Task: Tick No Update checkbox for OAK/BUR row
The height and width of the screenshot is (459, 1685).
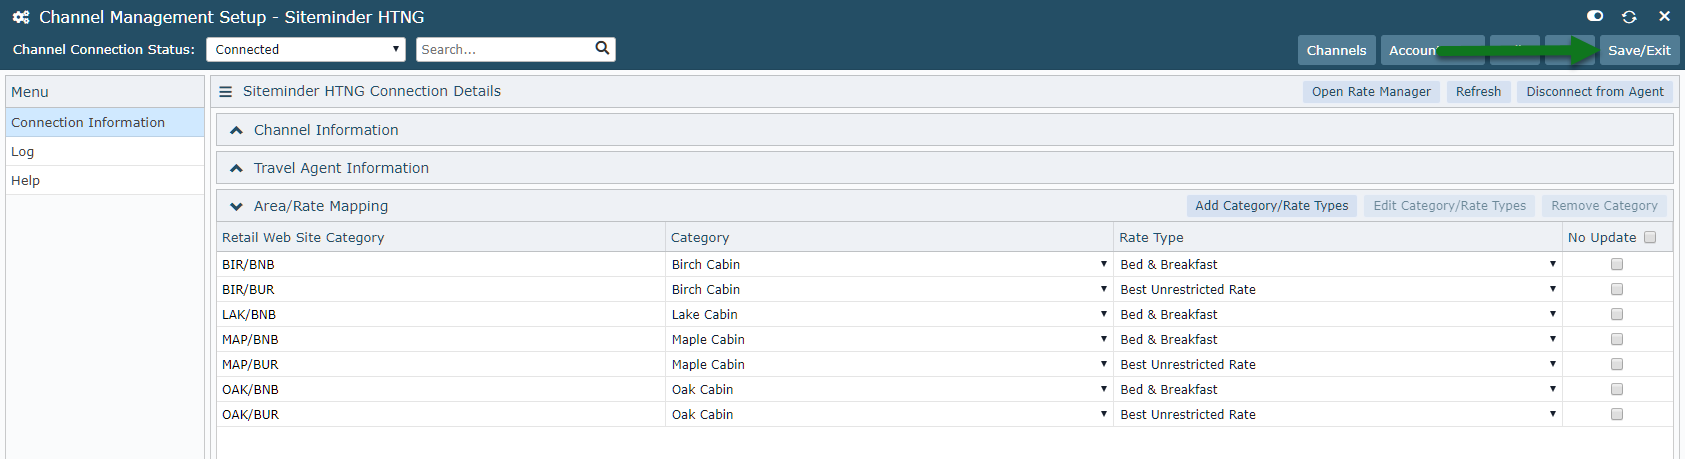Action: [1617, 414]
